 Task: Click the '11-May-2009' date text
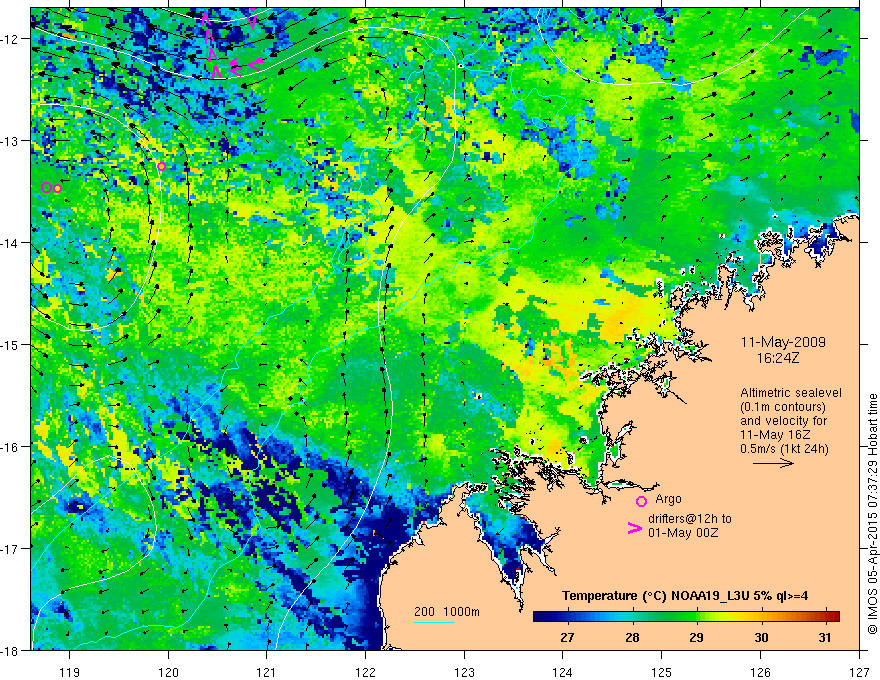point(783,342)
